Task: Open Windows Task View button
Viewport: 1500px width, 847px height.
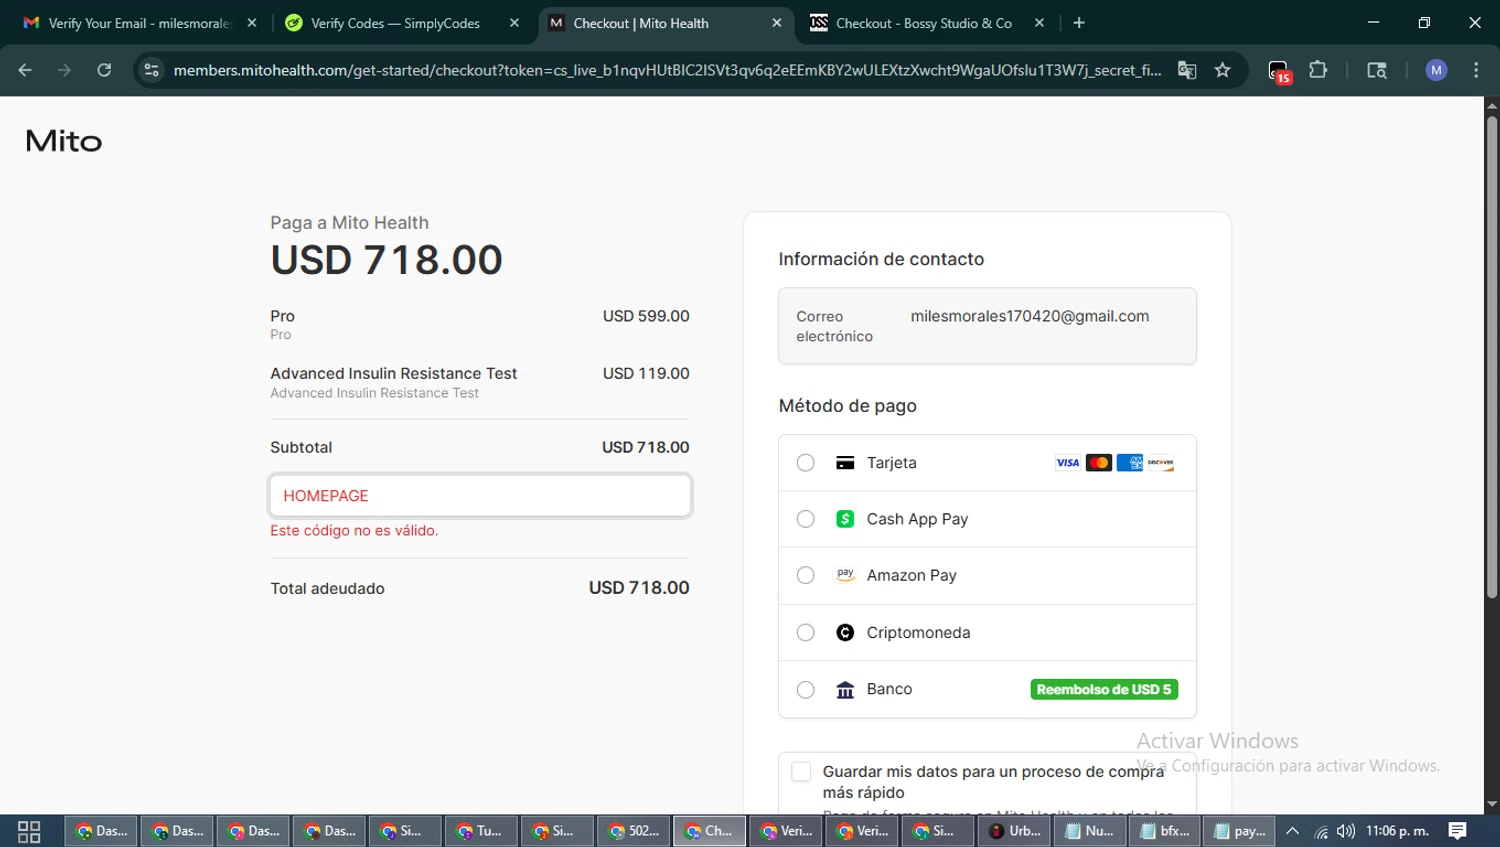Action: pyautogui.click(x=29, y=831)
